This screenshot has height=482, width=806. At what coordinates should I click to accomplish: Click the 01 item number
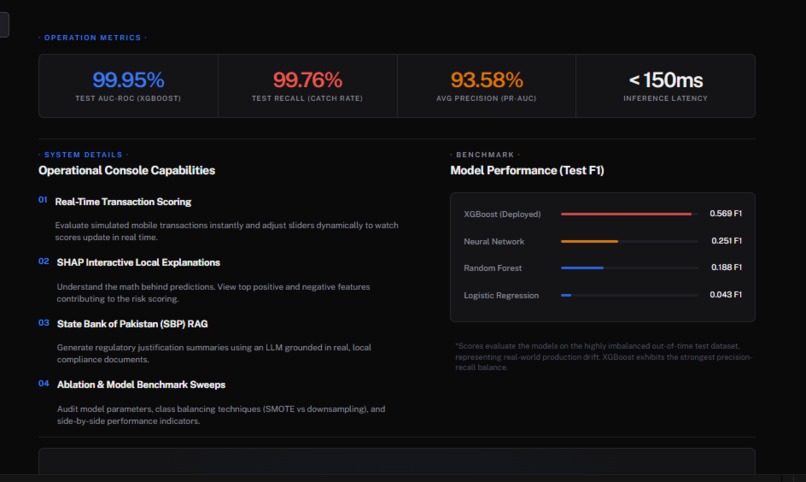pos(43,199)
